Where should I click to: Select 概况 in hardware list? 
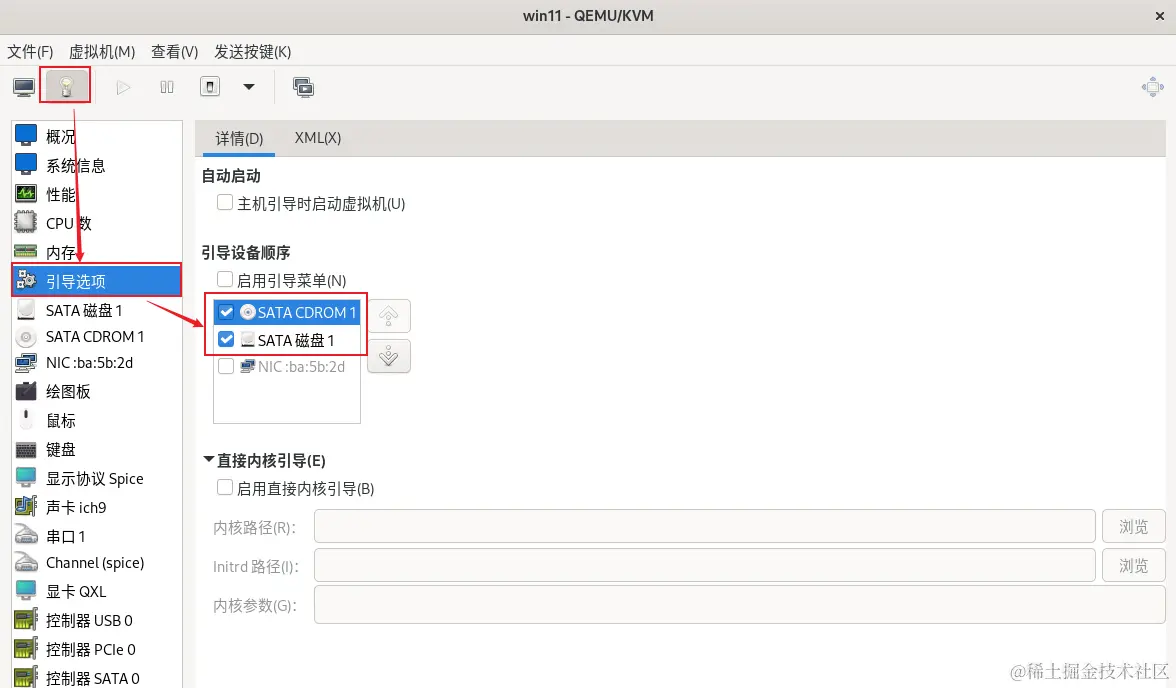(97, 136)
